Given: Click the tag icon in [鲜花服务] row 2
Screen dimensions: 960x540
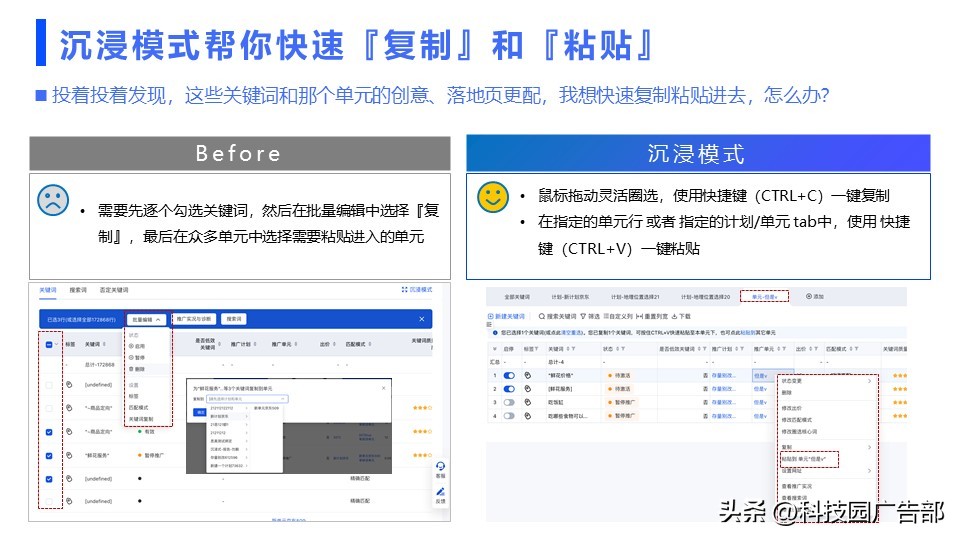Looking at the screenshot, I should pos(527,389).
